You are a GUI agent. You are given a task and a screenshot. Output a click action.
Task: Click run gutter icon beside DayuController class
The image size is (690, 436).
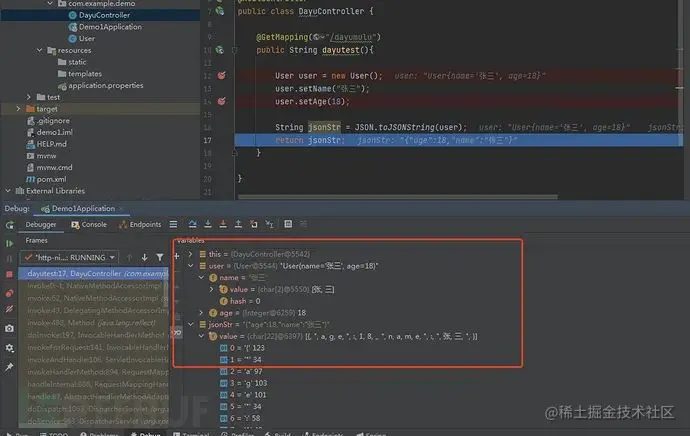tap(220, 11)
